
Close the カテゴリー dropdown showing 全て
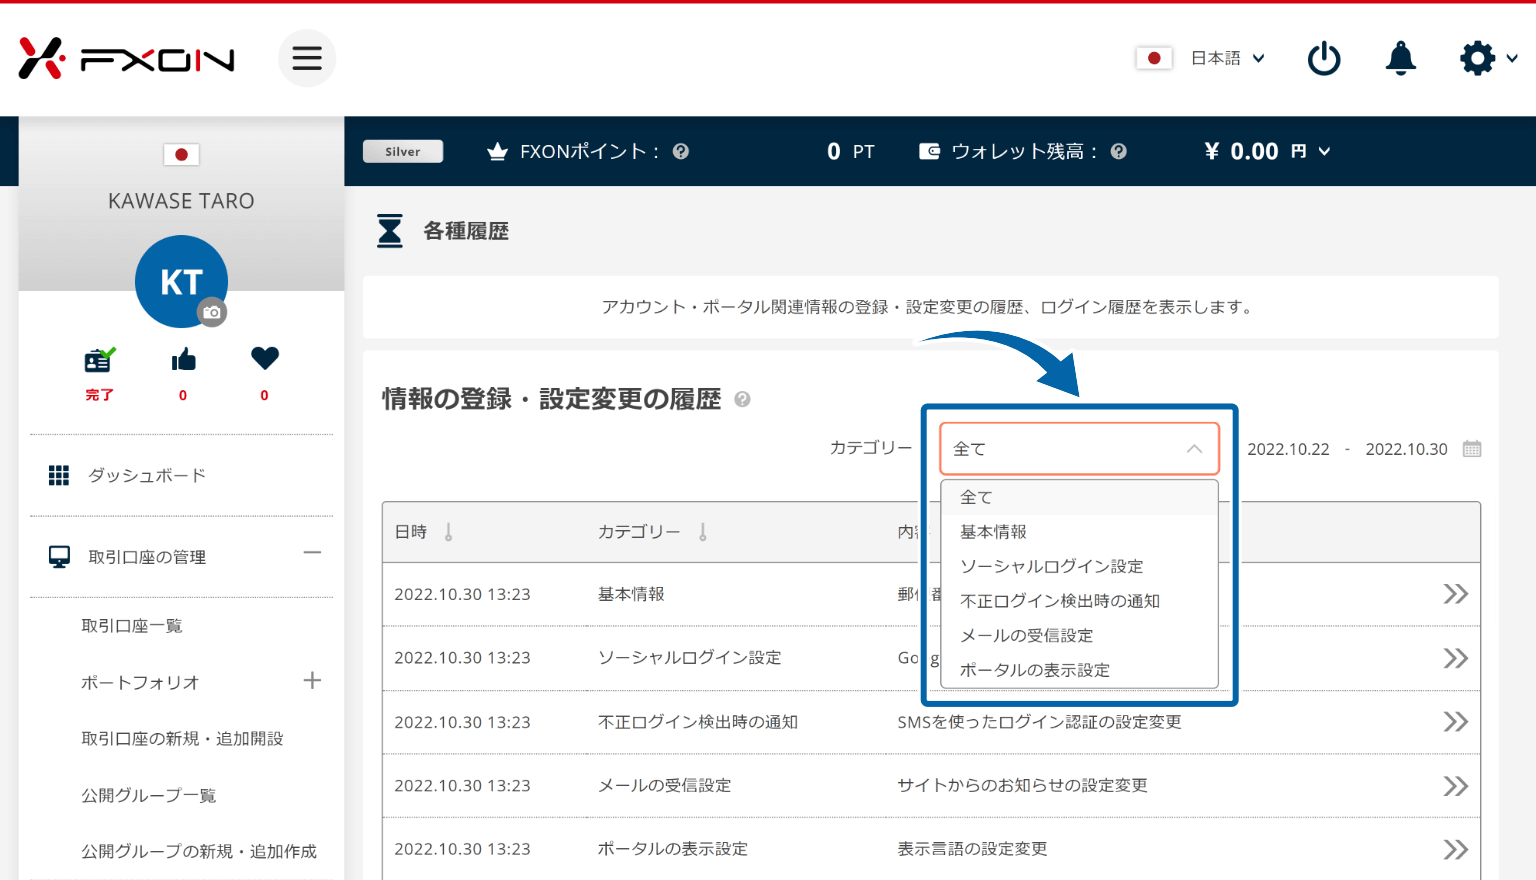point(1079,448)
